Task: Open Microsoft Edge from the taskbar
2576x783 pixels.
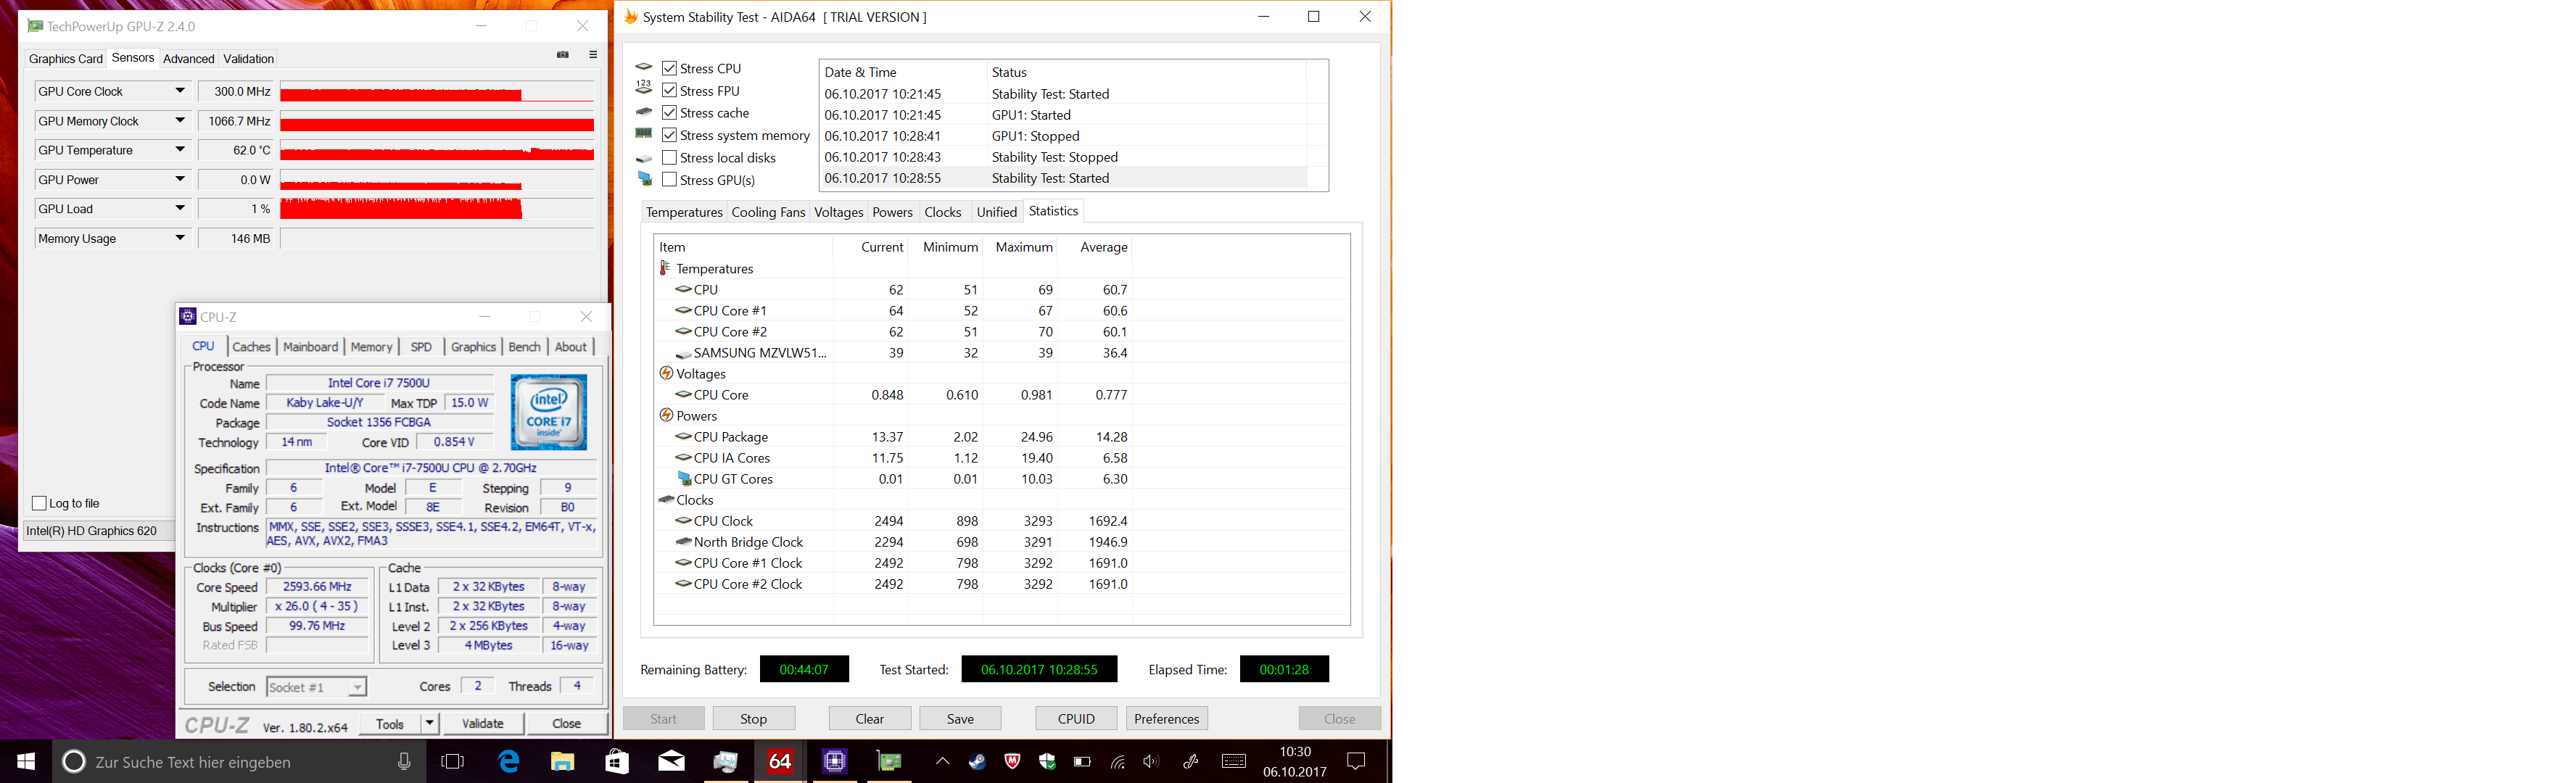Action: (509, 762)
